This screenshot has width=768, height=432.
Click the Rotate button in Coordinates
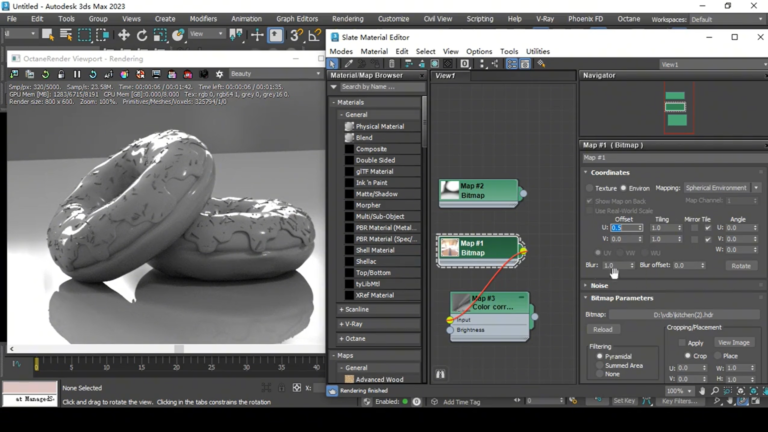click(741, 265)
